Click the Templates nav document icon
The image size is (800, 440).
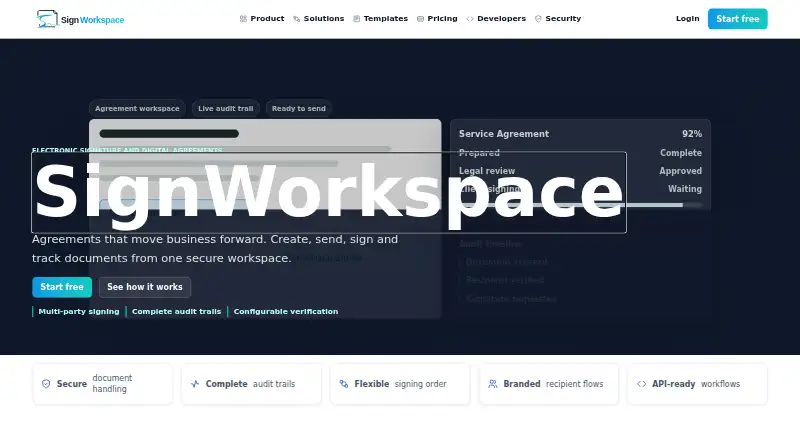357,19
